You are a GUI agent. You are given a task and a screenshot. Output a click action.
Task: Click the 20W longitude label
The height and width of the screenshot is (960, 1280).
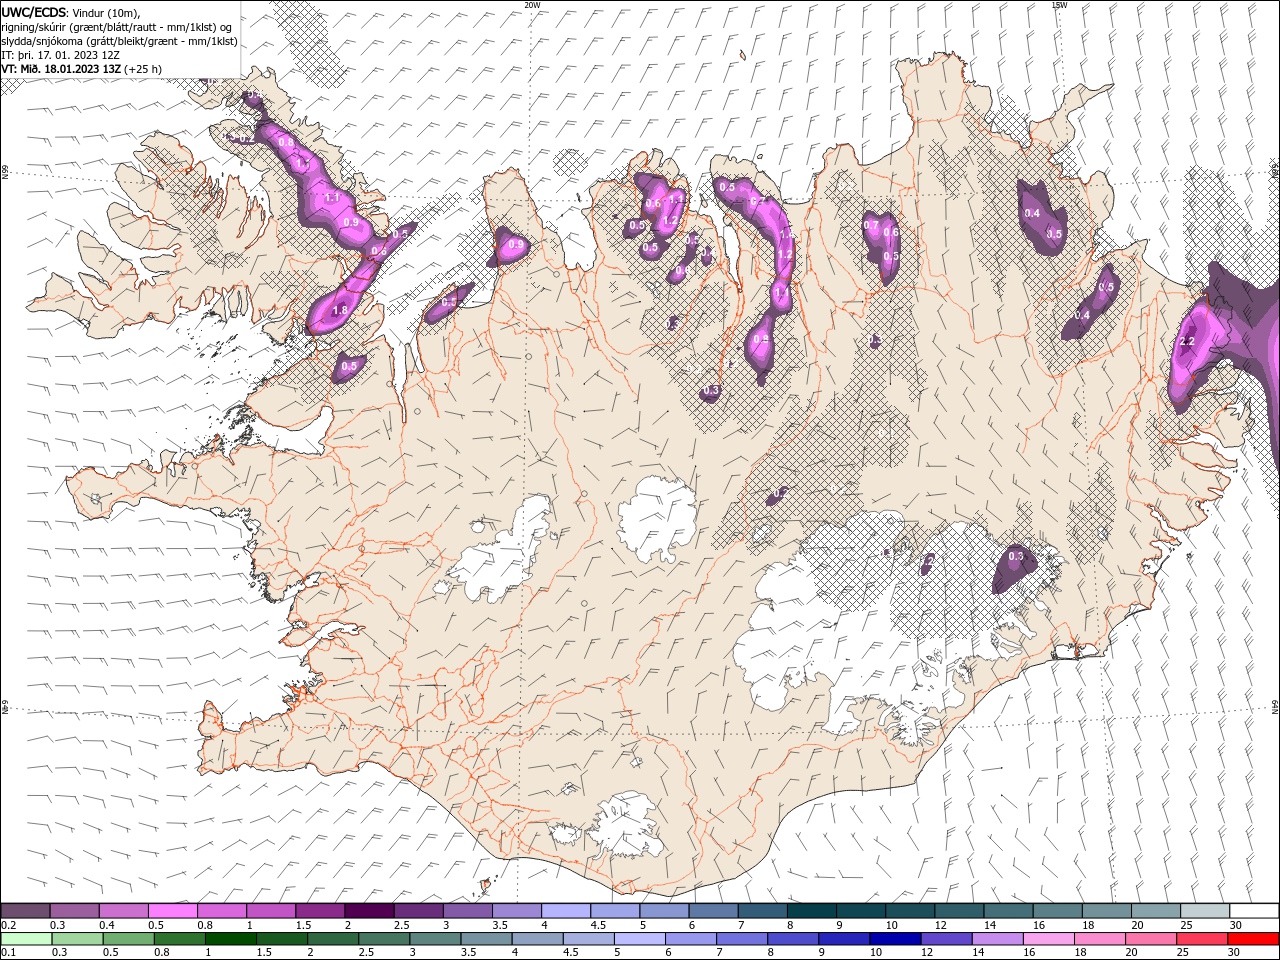[532, 5]
